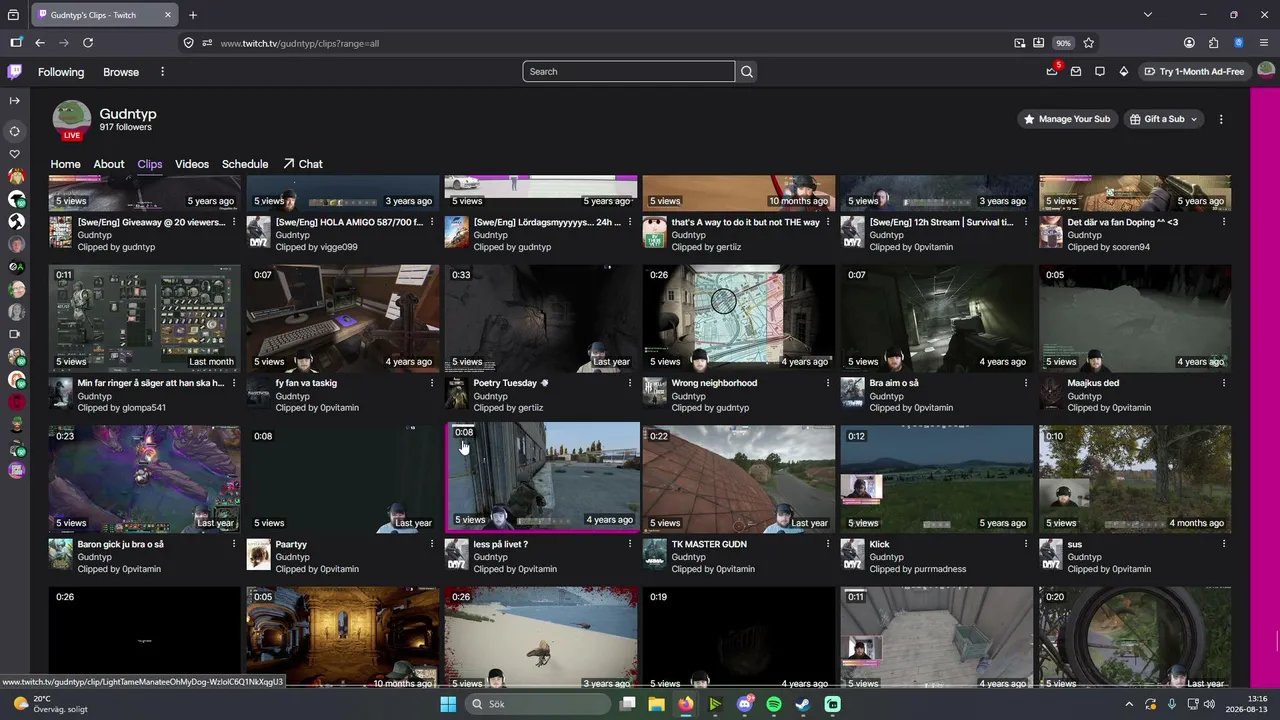Screen dimensions: 1280x720
Task: Open browser extensions puzzle icon
Action: click(1214, 43)
